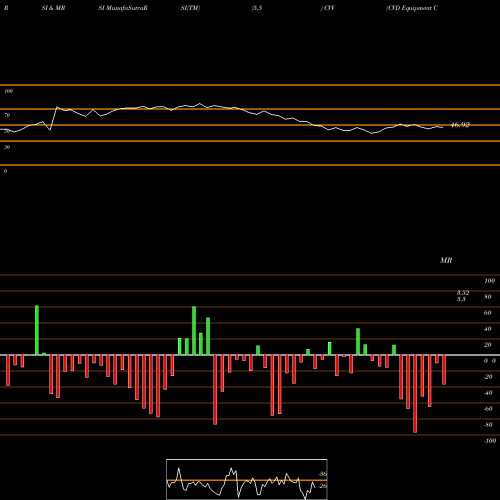Image resolution: width=500 pixels, height=500 pixels.
Task: Click the current RSI value 46.92
Action: [460, 125]
